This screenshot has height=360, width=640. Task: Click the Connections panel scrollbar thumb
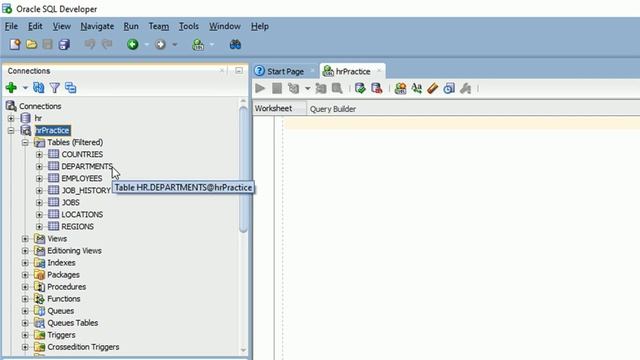243,169
